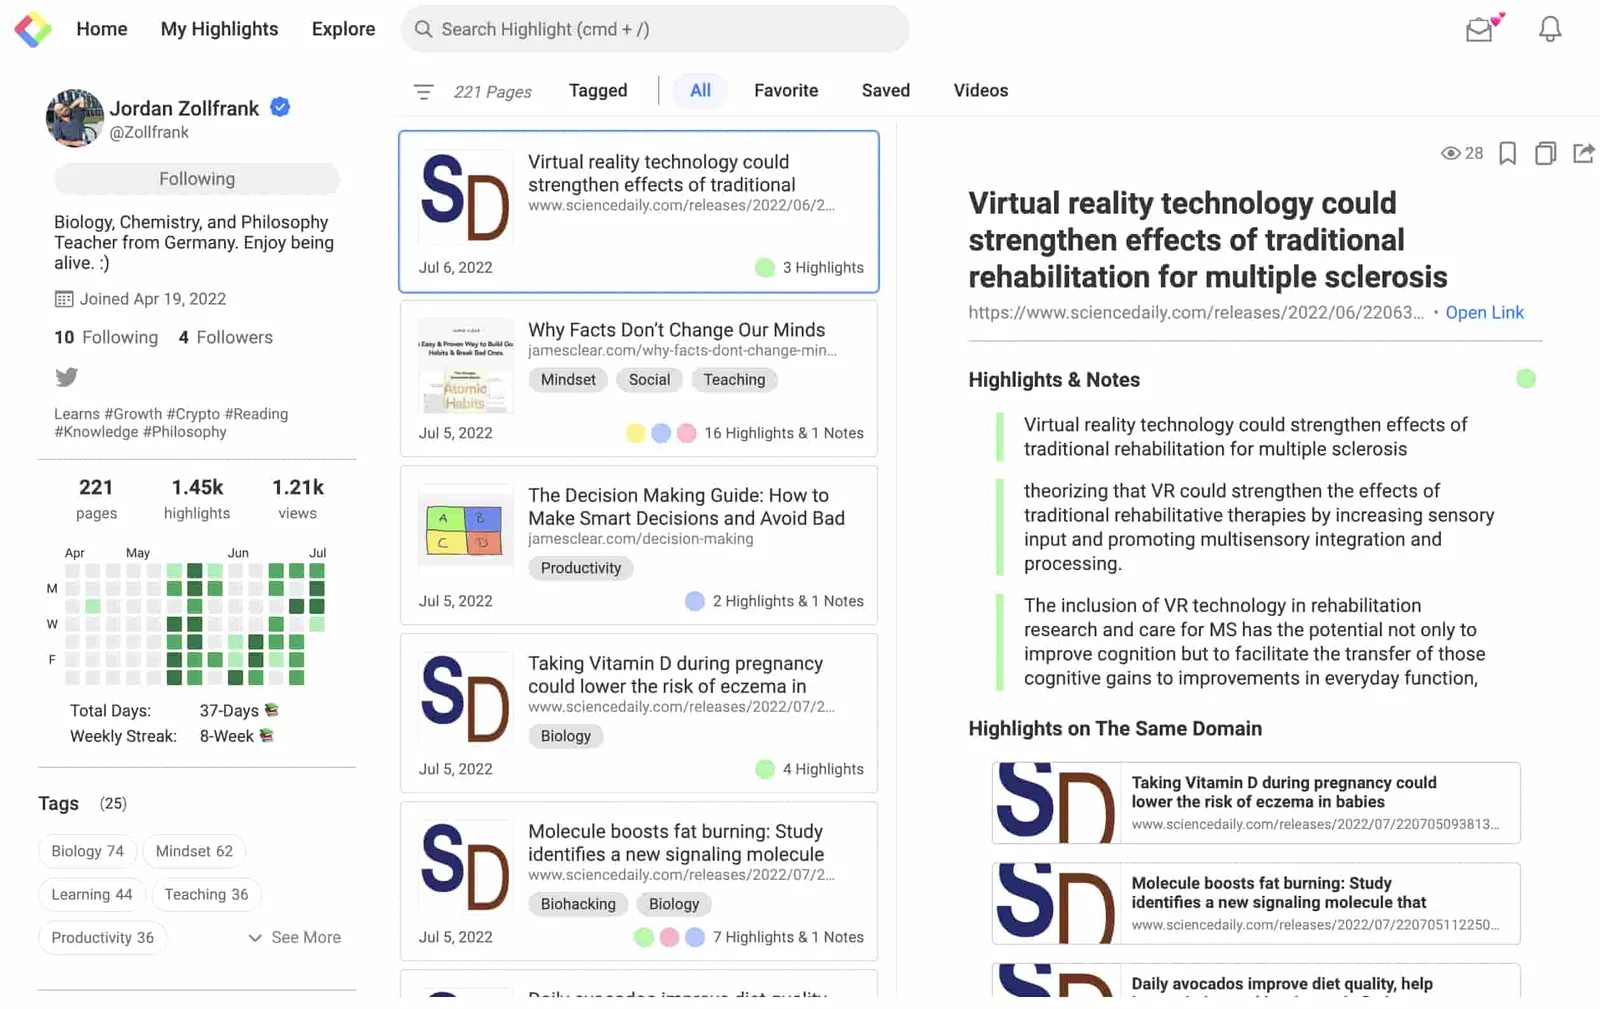Switch to the Saved tab
This screenshot has height=1009, width=1600.
(x=886, y=90)
